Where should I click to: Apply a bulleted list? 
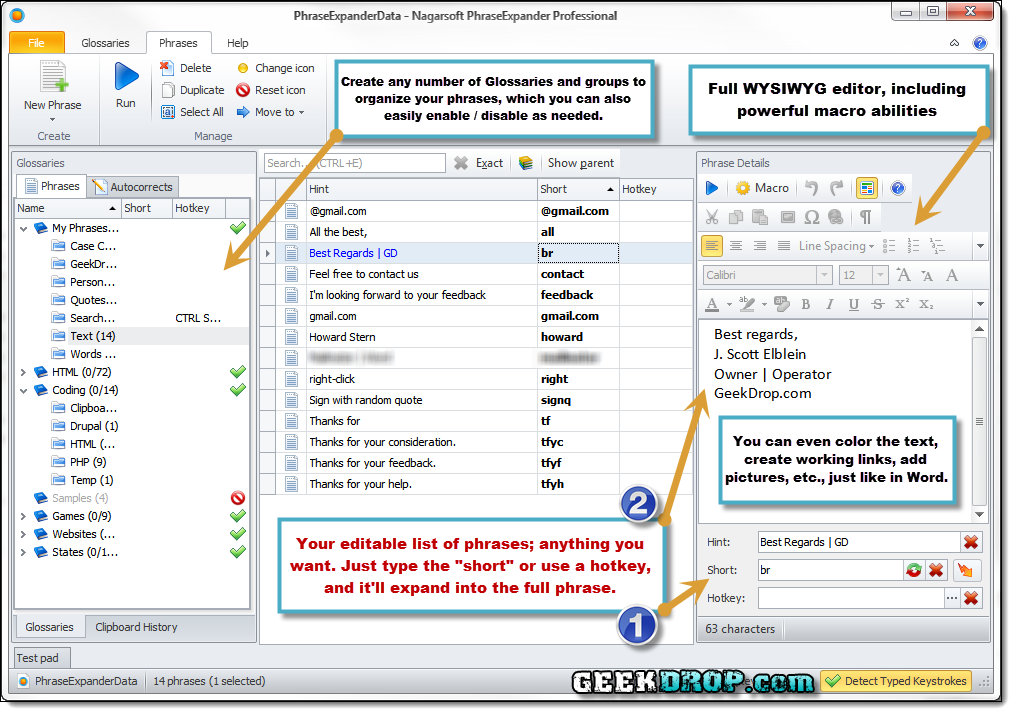click(x=889, y=246)
